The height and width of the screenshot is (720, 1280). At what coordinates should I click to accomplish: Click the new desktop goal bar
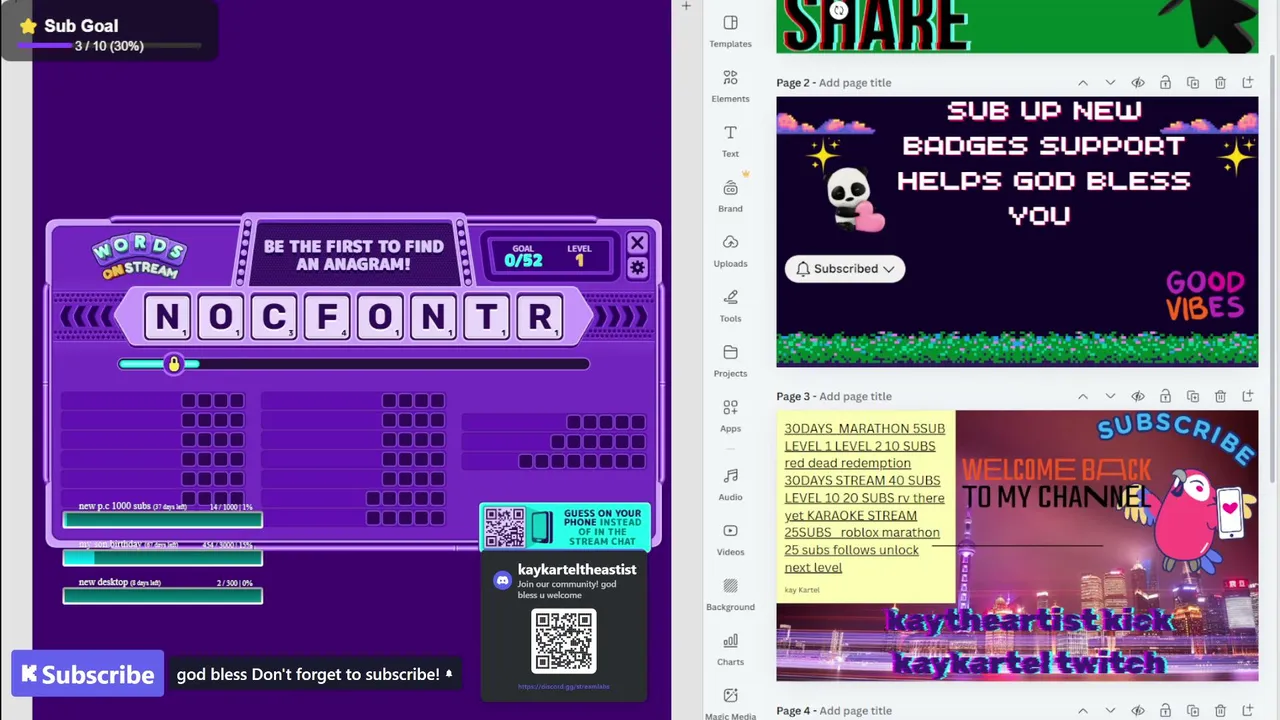coord(163,596)
